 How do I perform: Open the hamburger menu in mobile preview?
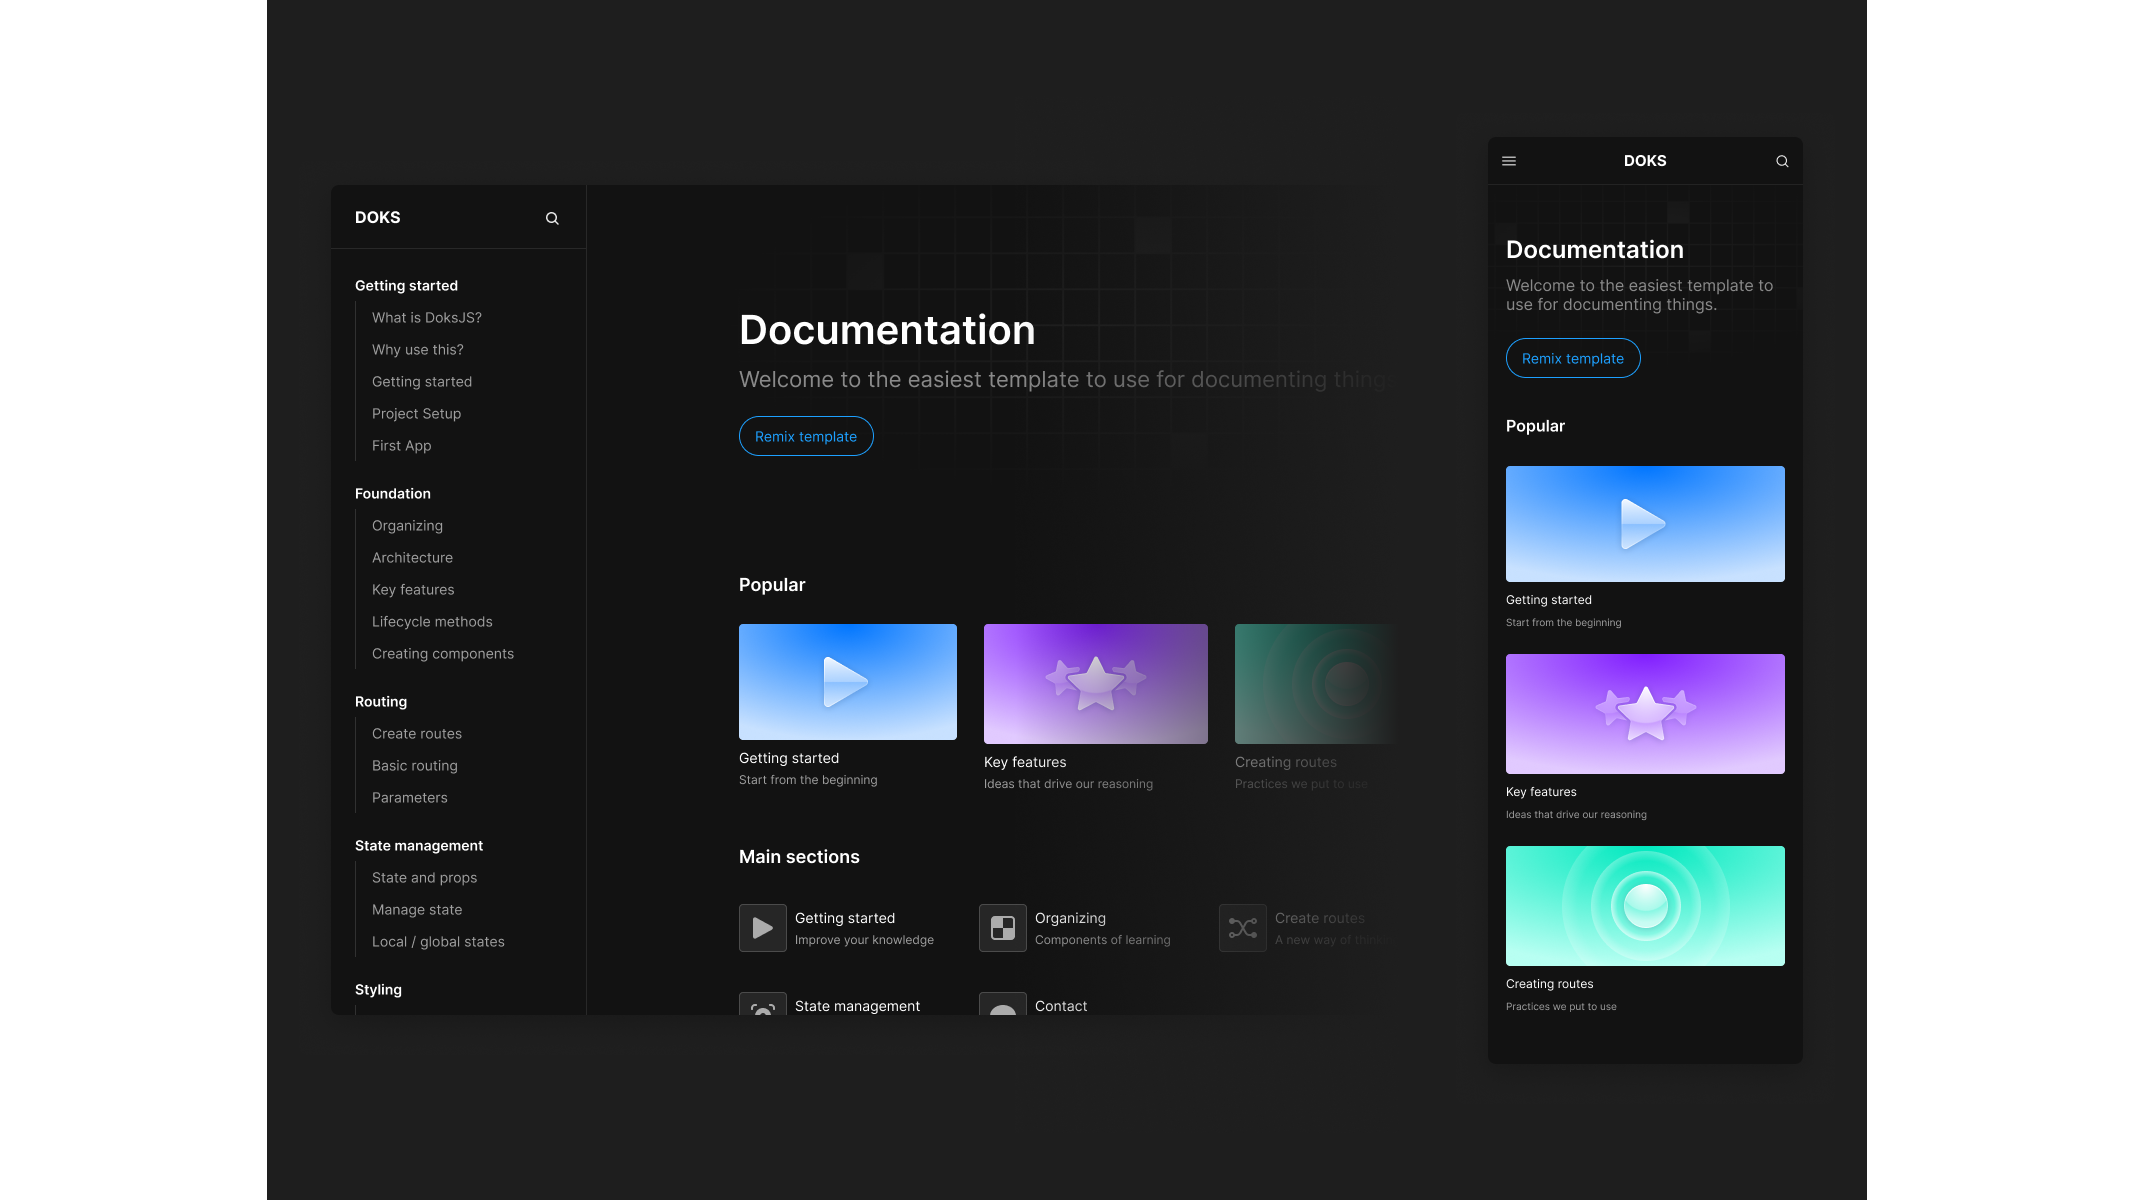coord(1509,161)
